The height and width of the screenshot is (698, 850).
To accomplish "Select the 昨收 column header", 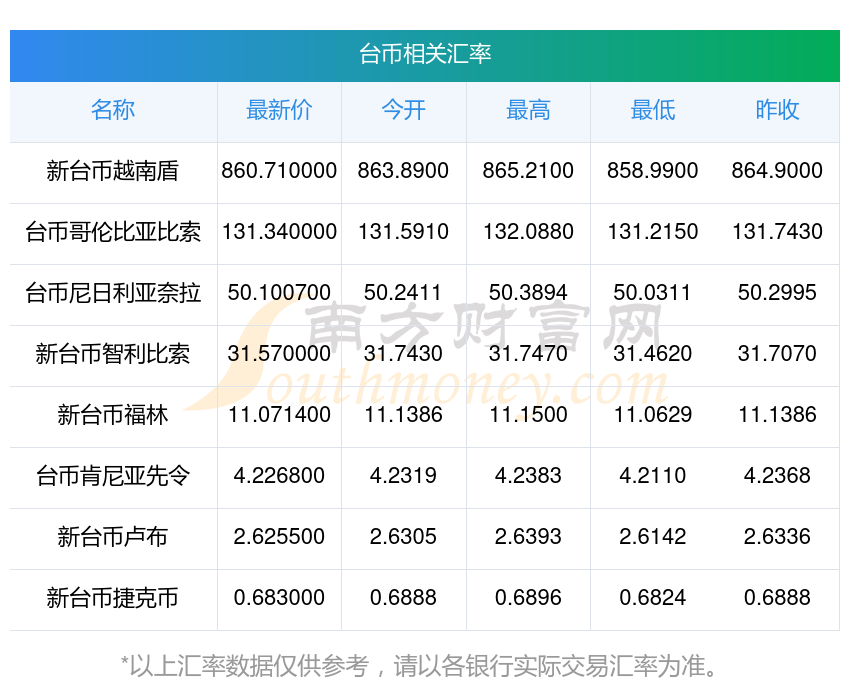I will (777, 110).
